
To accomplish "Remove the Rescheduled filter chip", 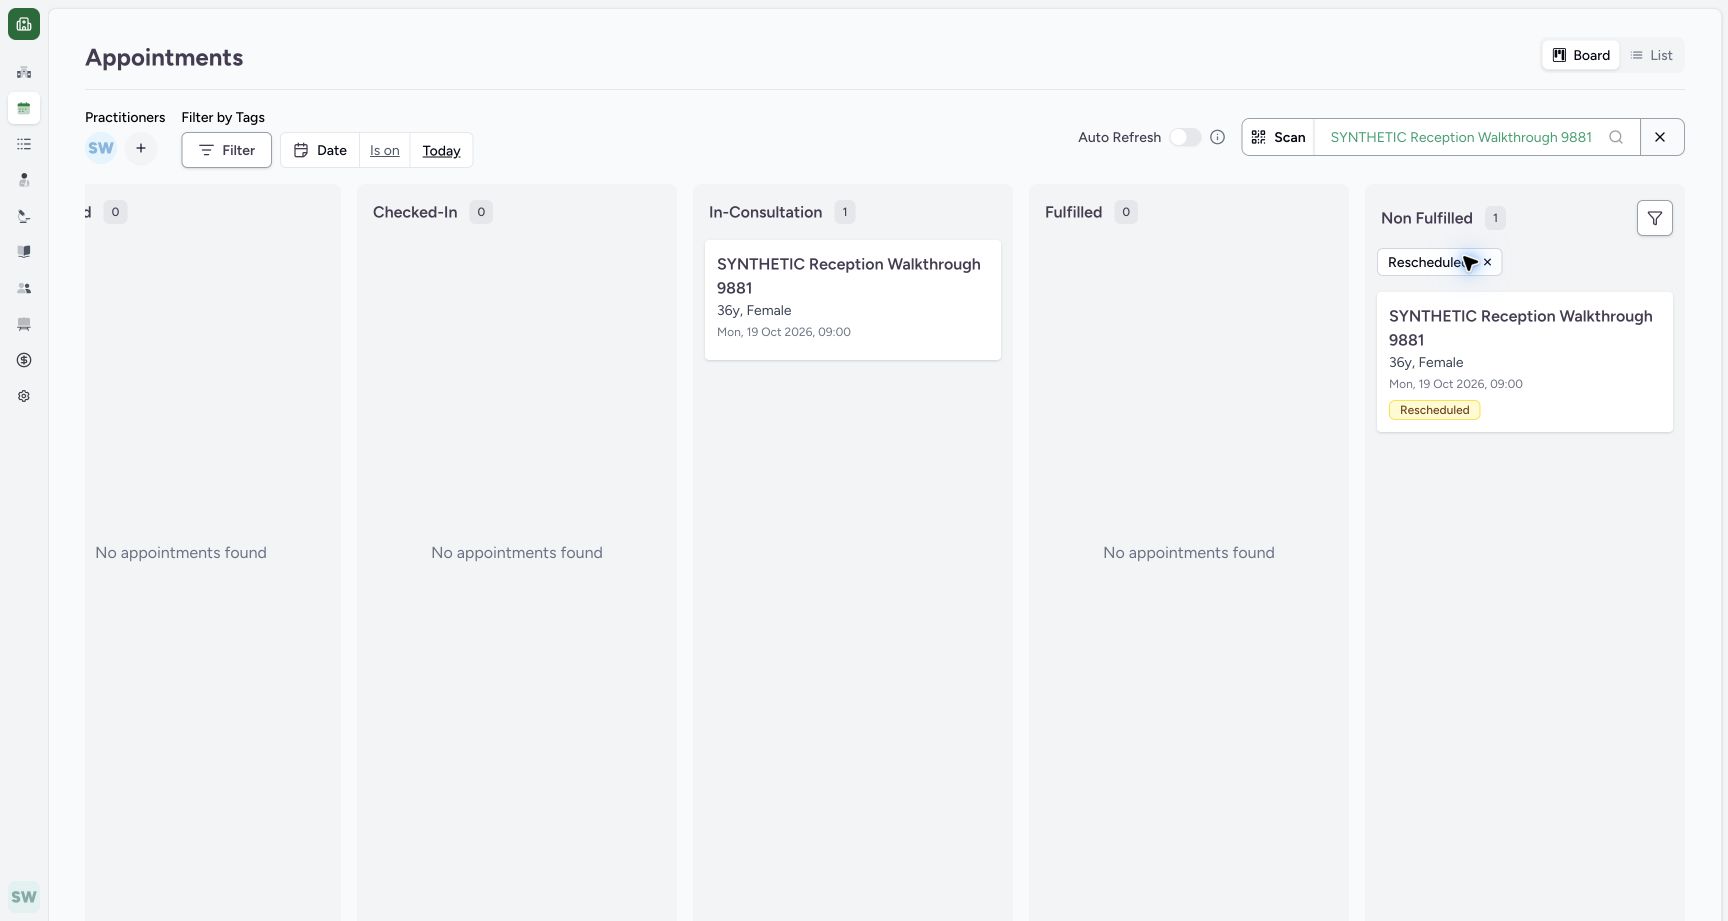I will pyautogui.click(x=1487, y=262).
